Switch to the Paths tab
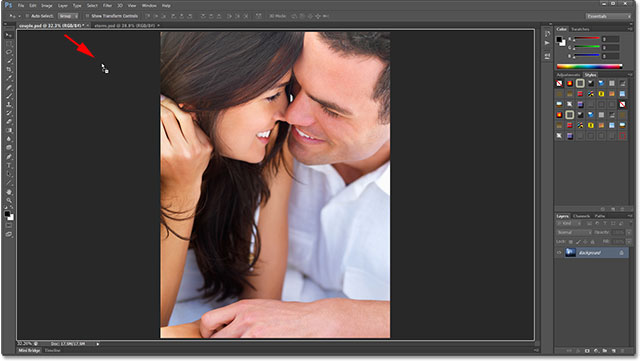This screenshot has width=640, height=361. pyautogui.click(x=600, y=216)
